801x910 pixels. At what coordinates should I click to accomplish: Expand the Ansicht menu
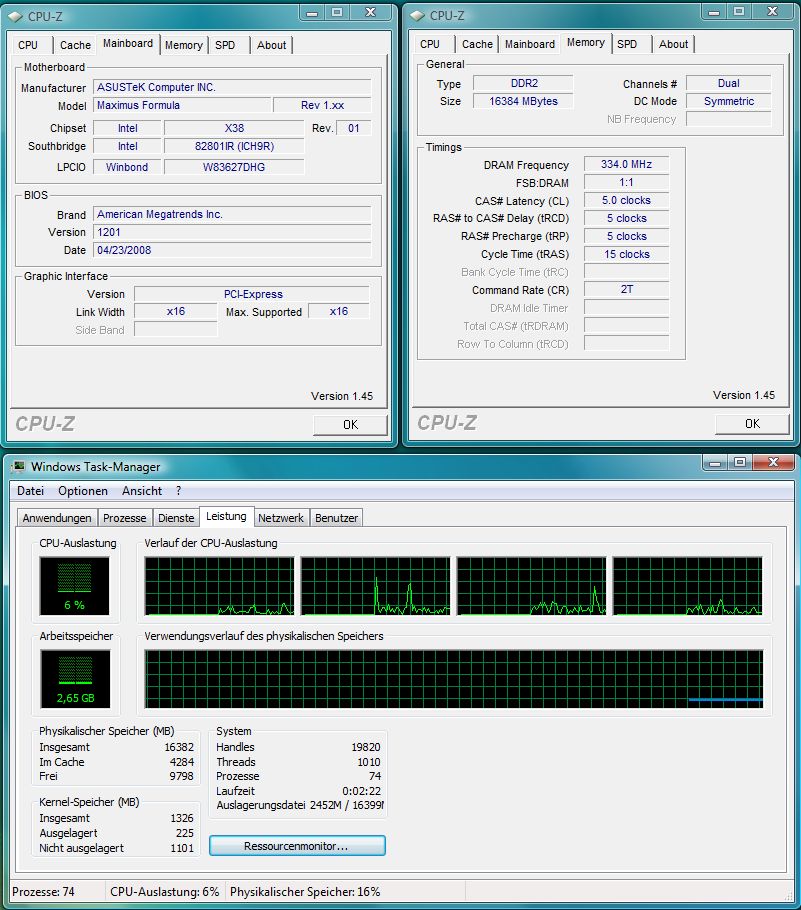(141, 491)
